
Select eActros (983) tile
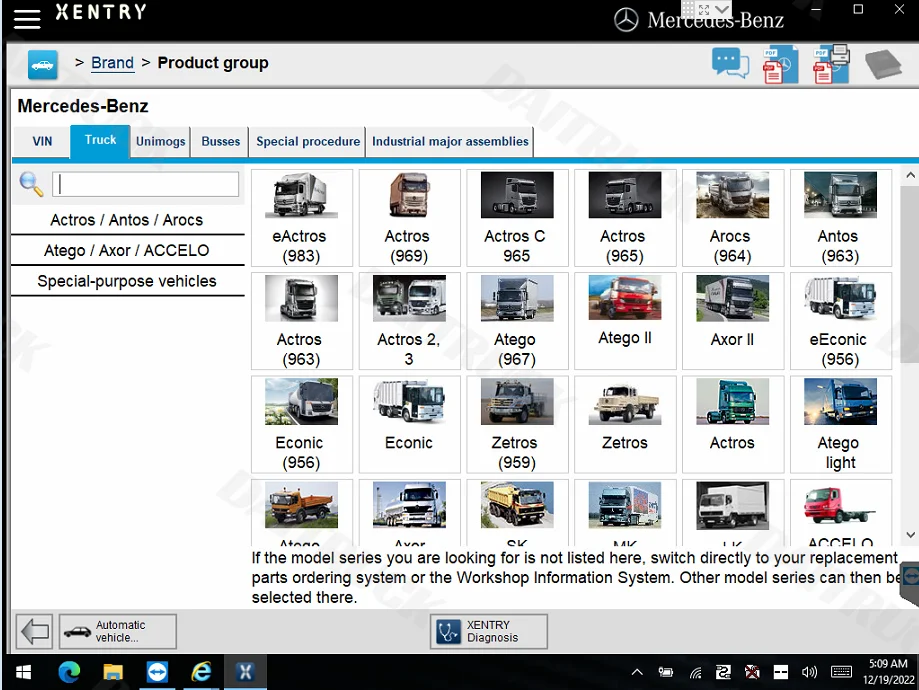tap(301, 218)
